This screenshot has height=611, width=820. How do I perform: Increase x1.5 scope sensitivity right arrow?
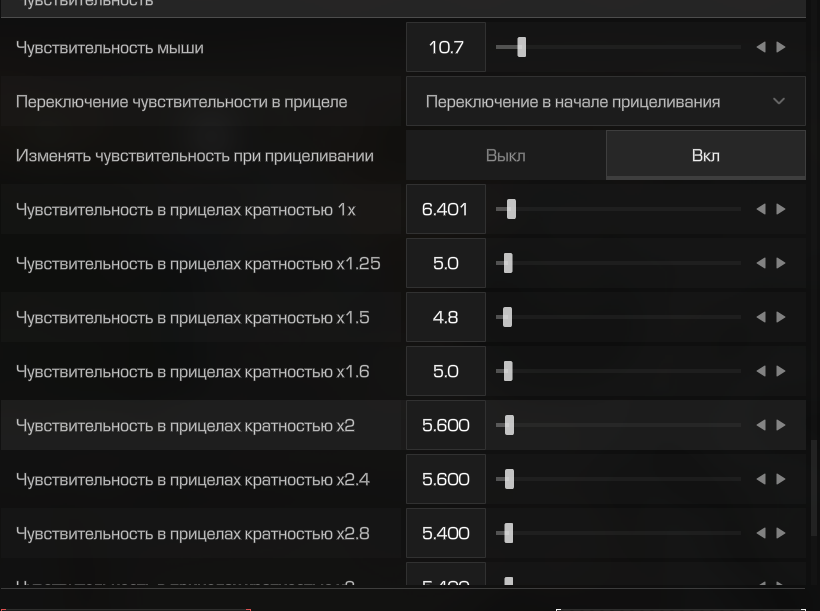click(x=781, y=317)
